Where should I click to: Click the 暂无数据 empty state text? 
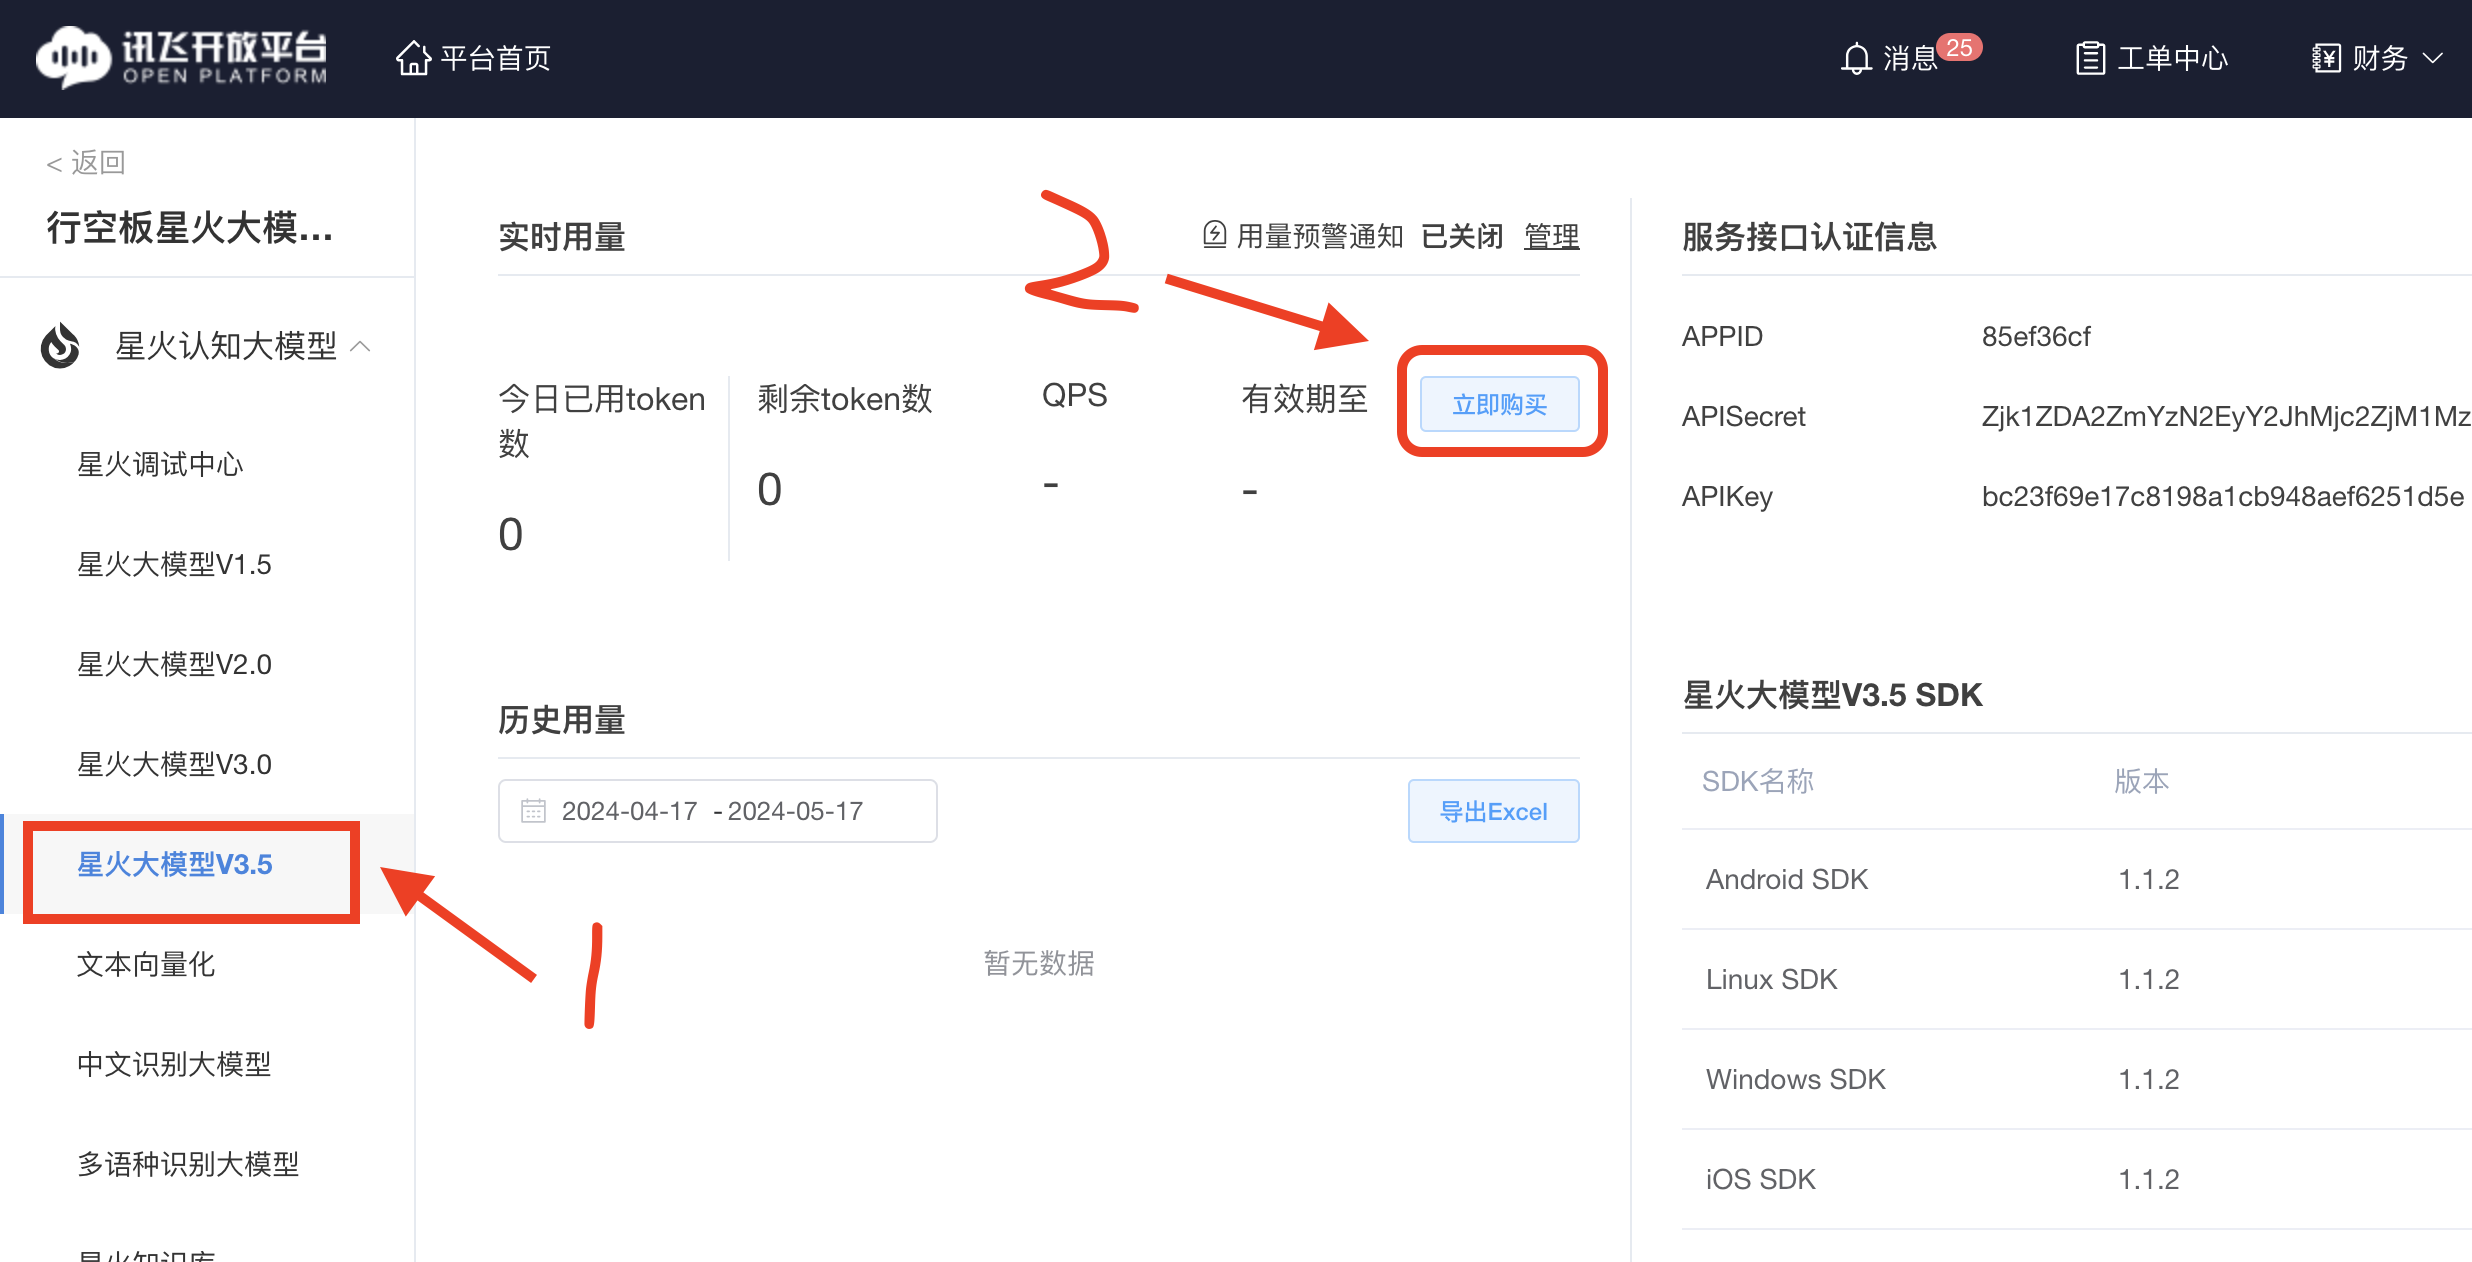(x=1038, y=963)
